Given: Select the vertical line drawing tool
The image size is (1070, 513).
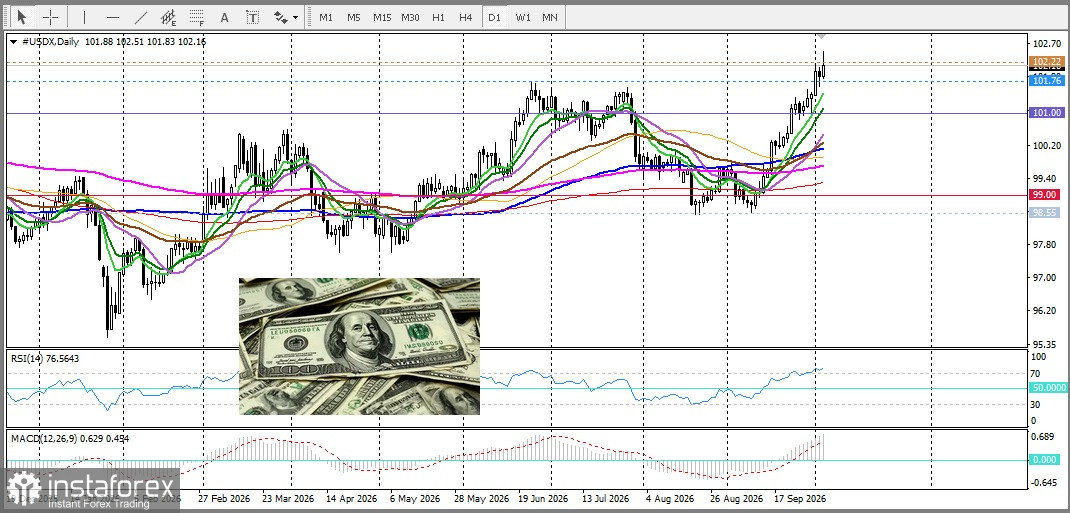Looking at the screenshot, I should pos(84,17).
